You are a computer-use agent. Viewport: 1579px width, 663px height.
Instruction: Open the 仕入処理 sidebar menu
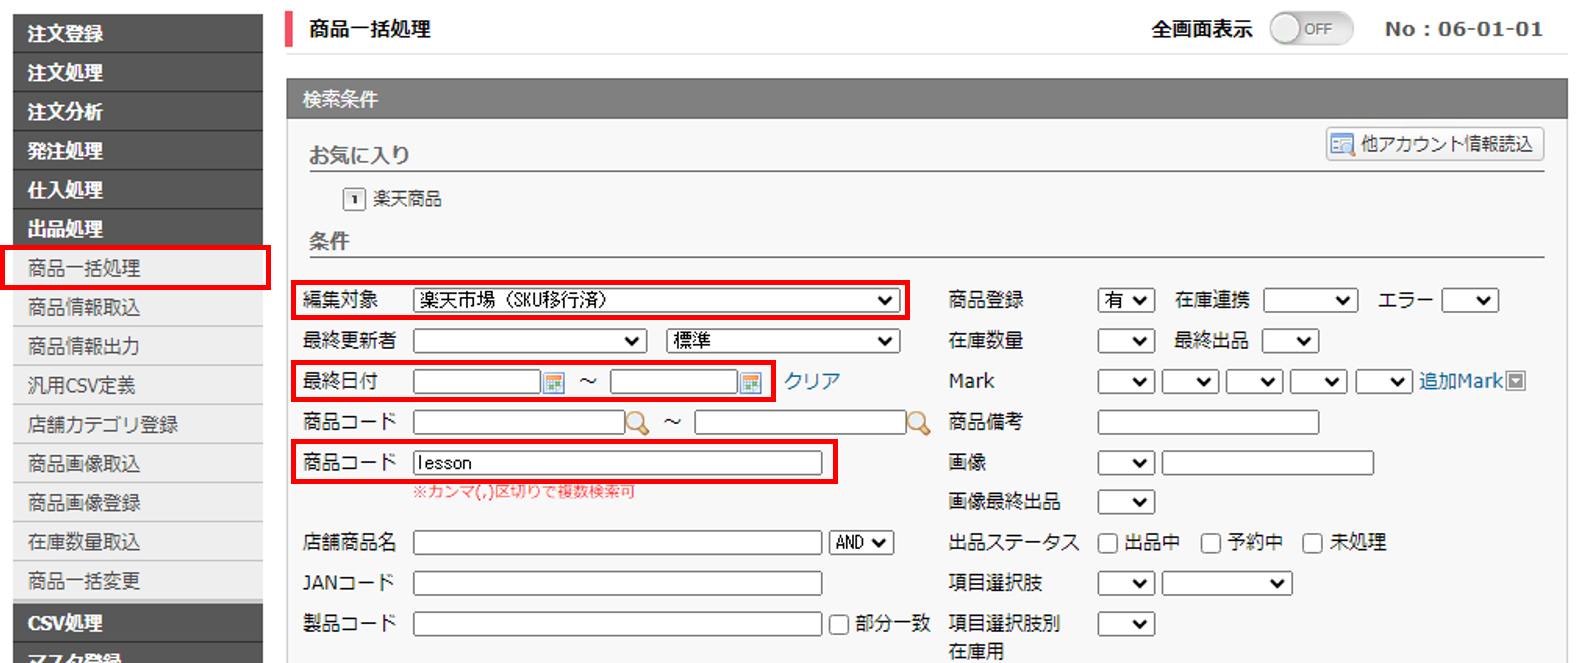[x=138, y=189]
